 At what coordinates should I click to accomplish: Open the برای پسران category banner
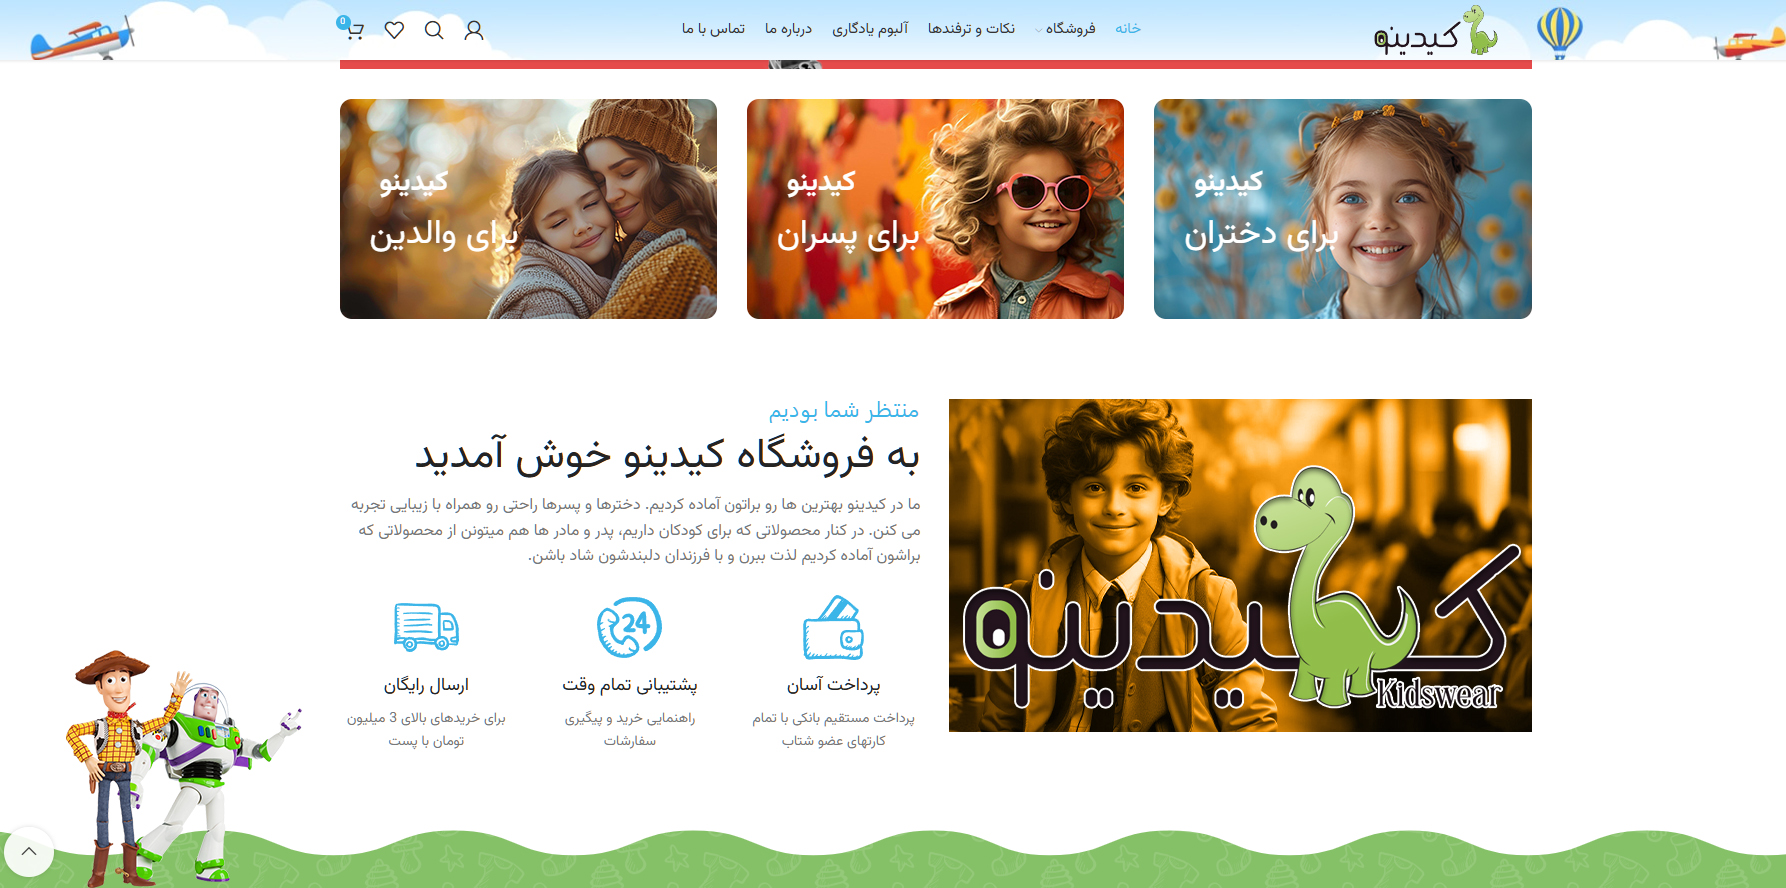[935, 209]
